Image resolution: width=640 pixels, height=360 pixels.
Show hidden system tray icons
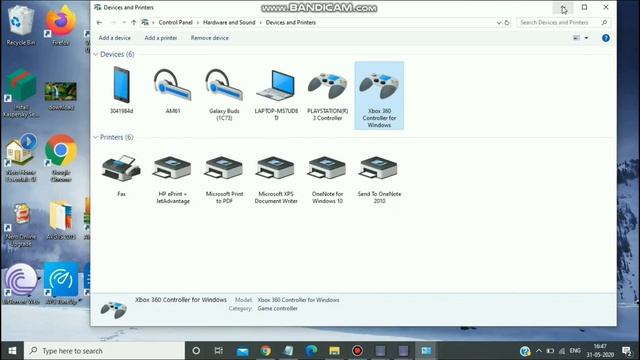tap(539, 351)
